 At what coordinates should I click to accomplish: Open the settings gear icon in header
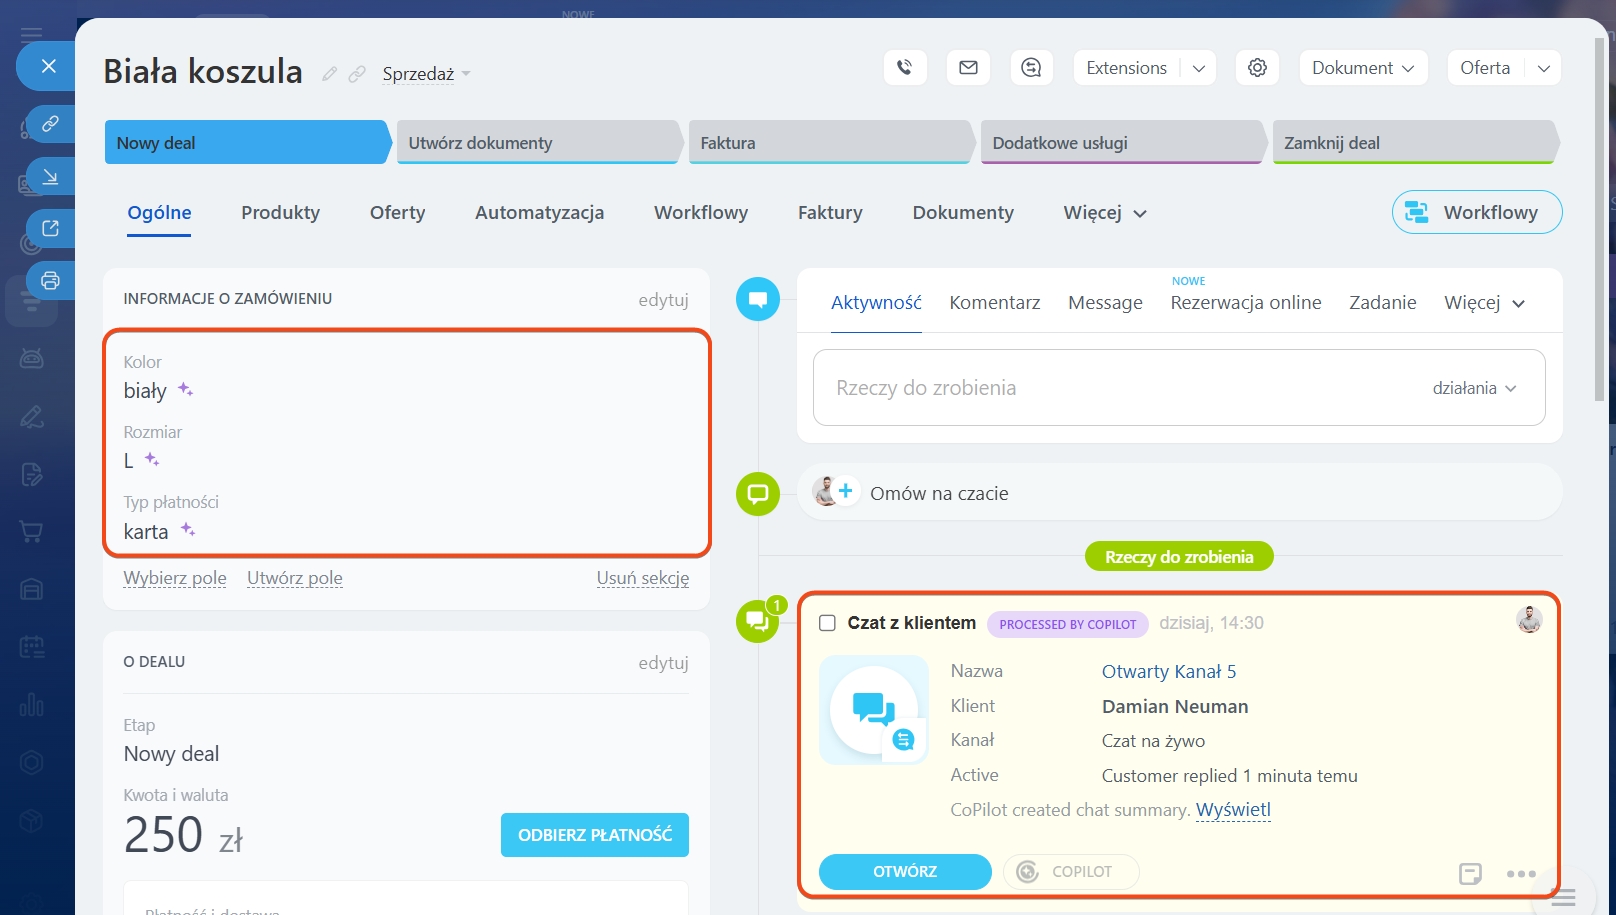tap(1257, 68)
